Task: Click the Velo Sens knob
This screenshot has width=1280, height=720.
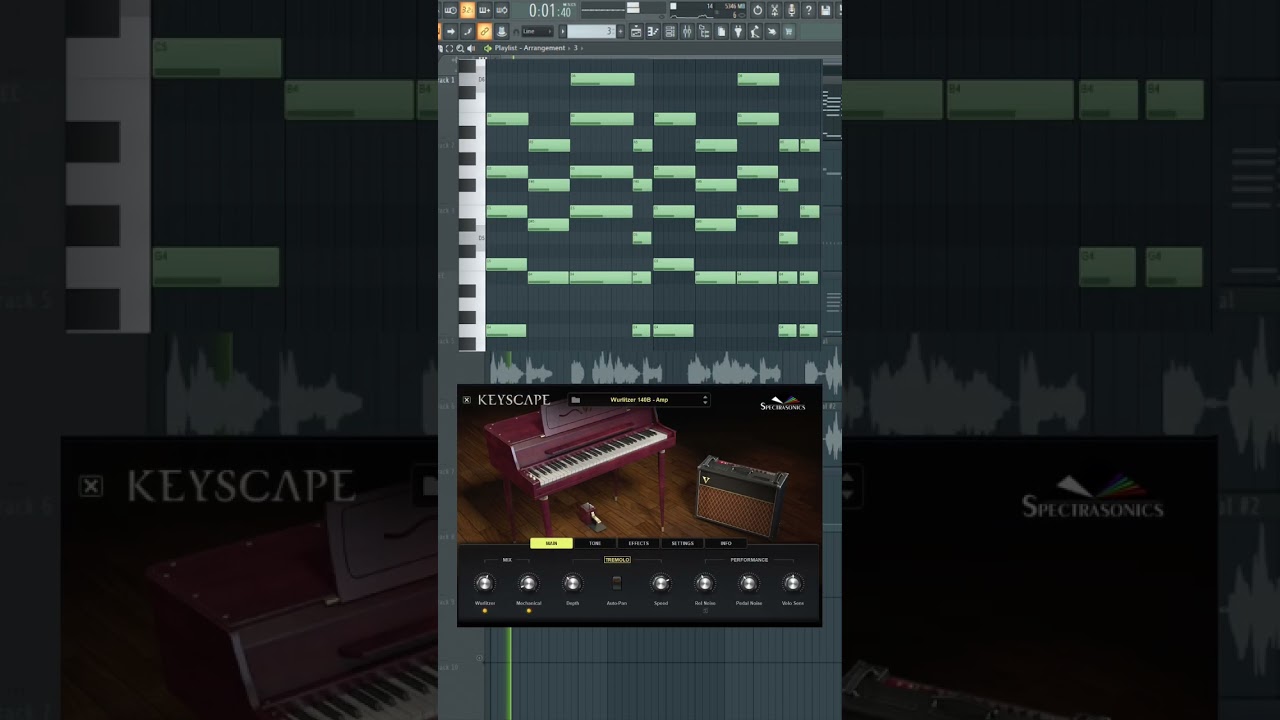Action: pyautogui.click(x=792, y=583)
